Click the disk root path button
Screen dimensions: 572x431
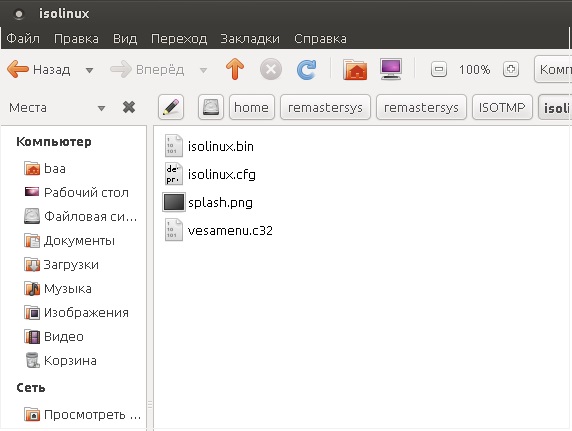click(211, 107)
